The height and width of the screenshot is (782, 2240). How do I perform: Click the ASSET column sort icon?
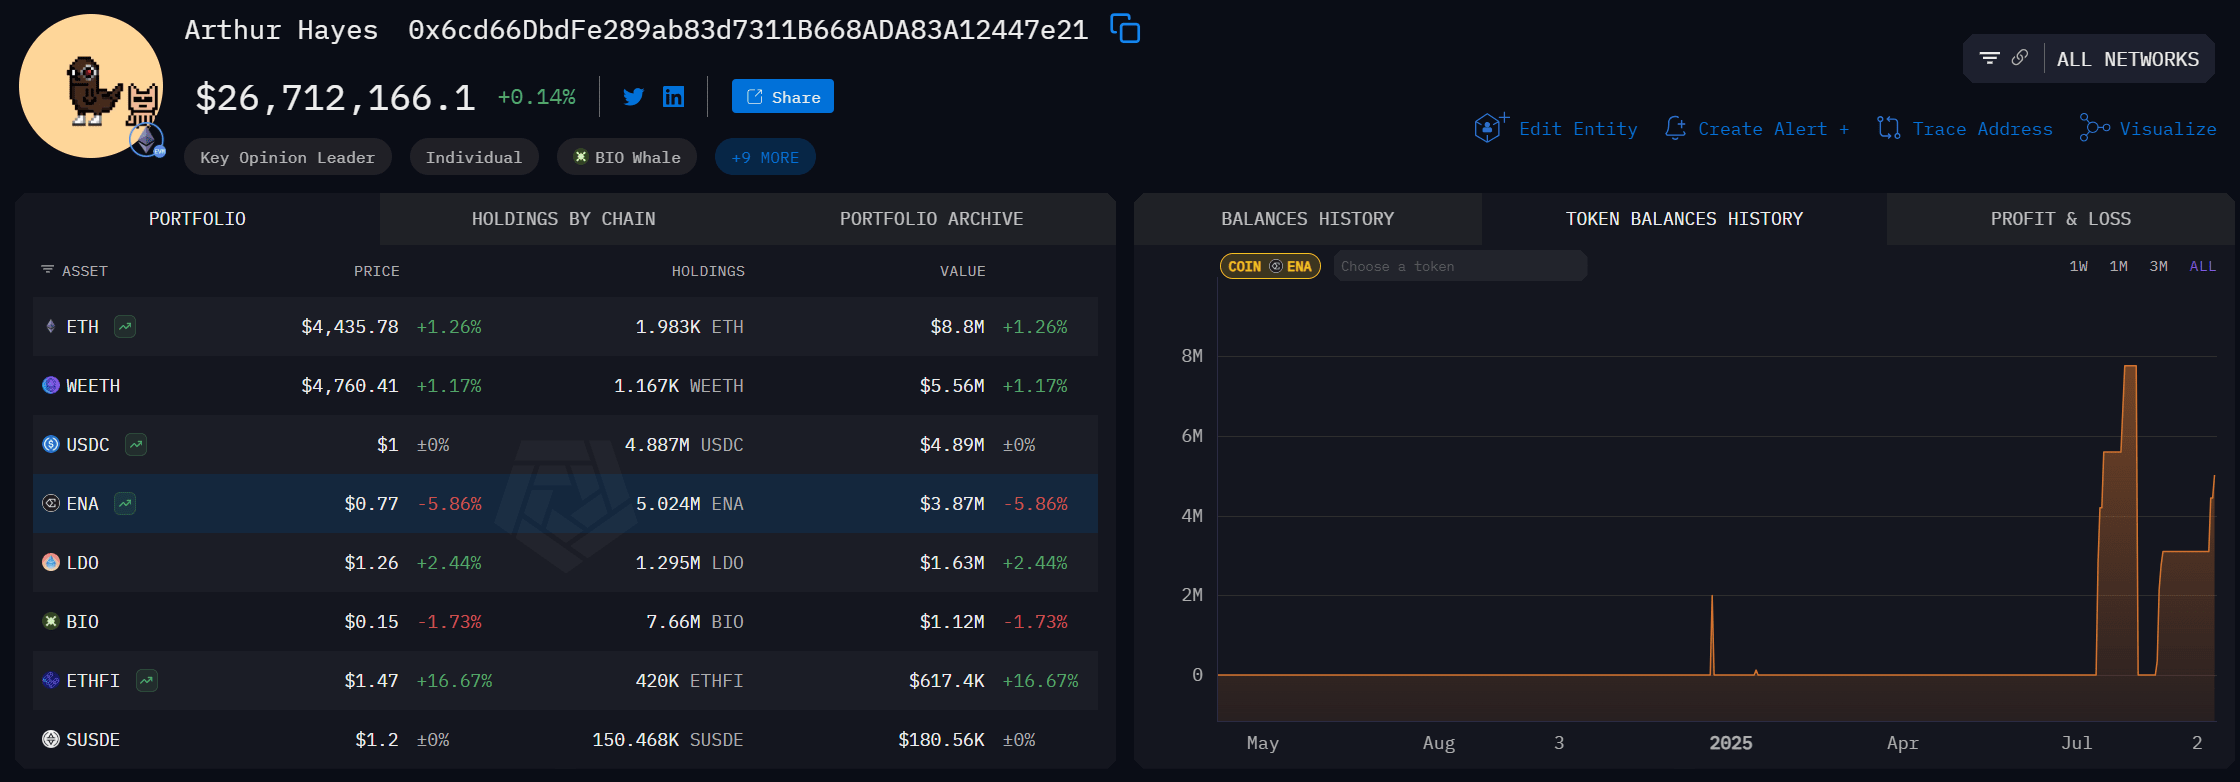click(47, 270)
